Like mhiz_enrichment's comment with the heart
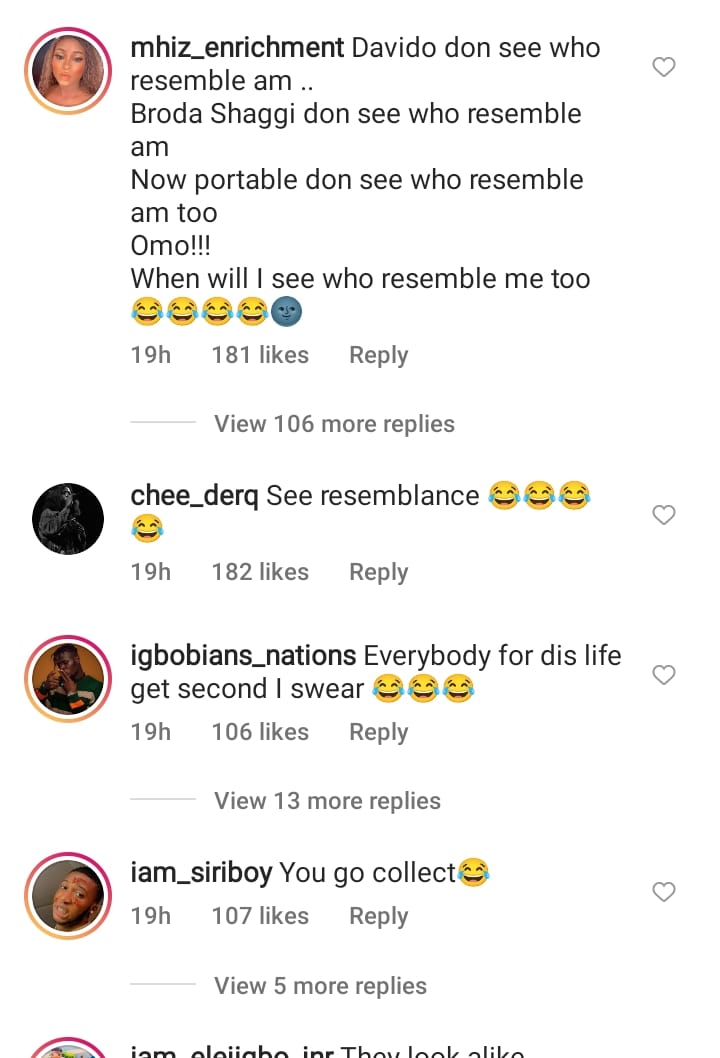Image resolution: width=720 pixels, height=1058 pixels. (x=664, y=67)
